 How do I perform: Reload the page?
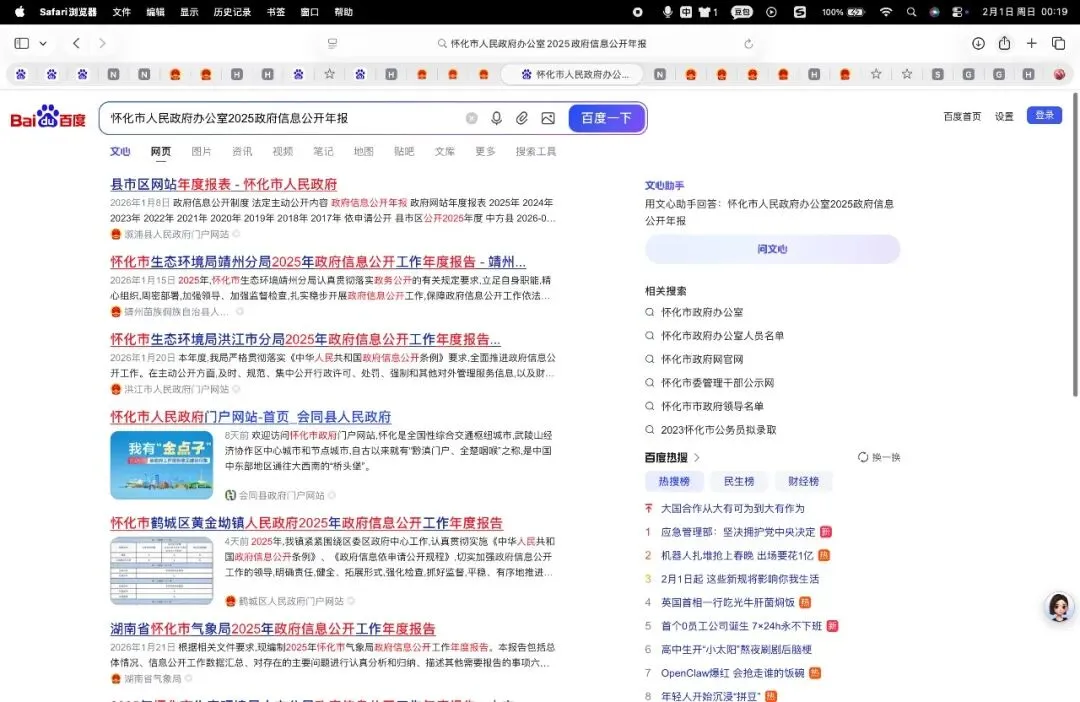pyautogui.click(x=748, y=43)
